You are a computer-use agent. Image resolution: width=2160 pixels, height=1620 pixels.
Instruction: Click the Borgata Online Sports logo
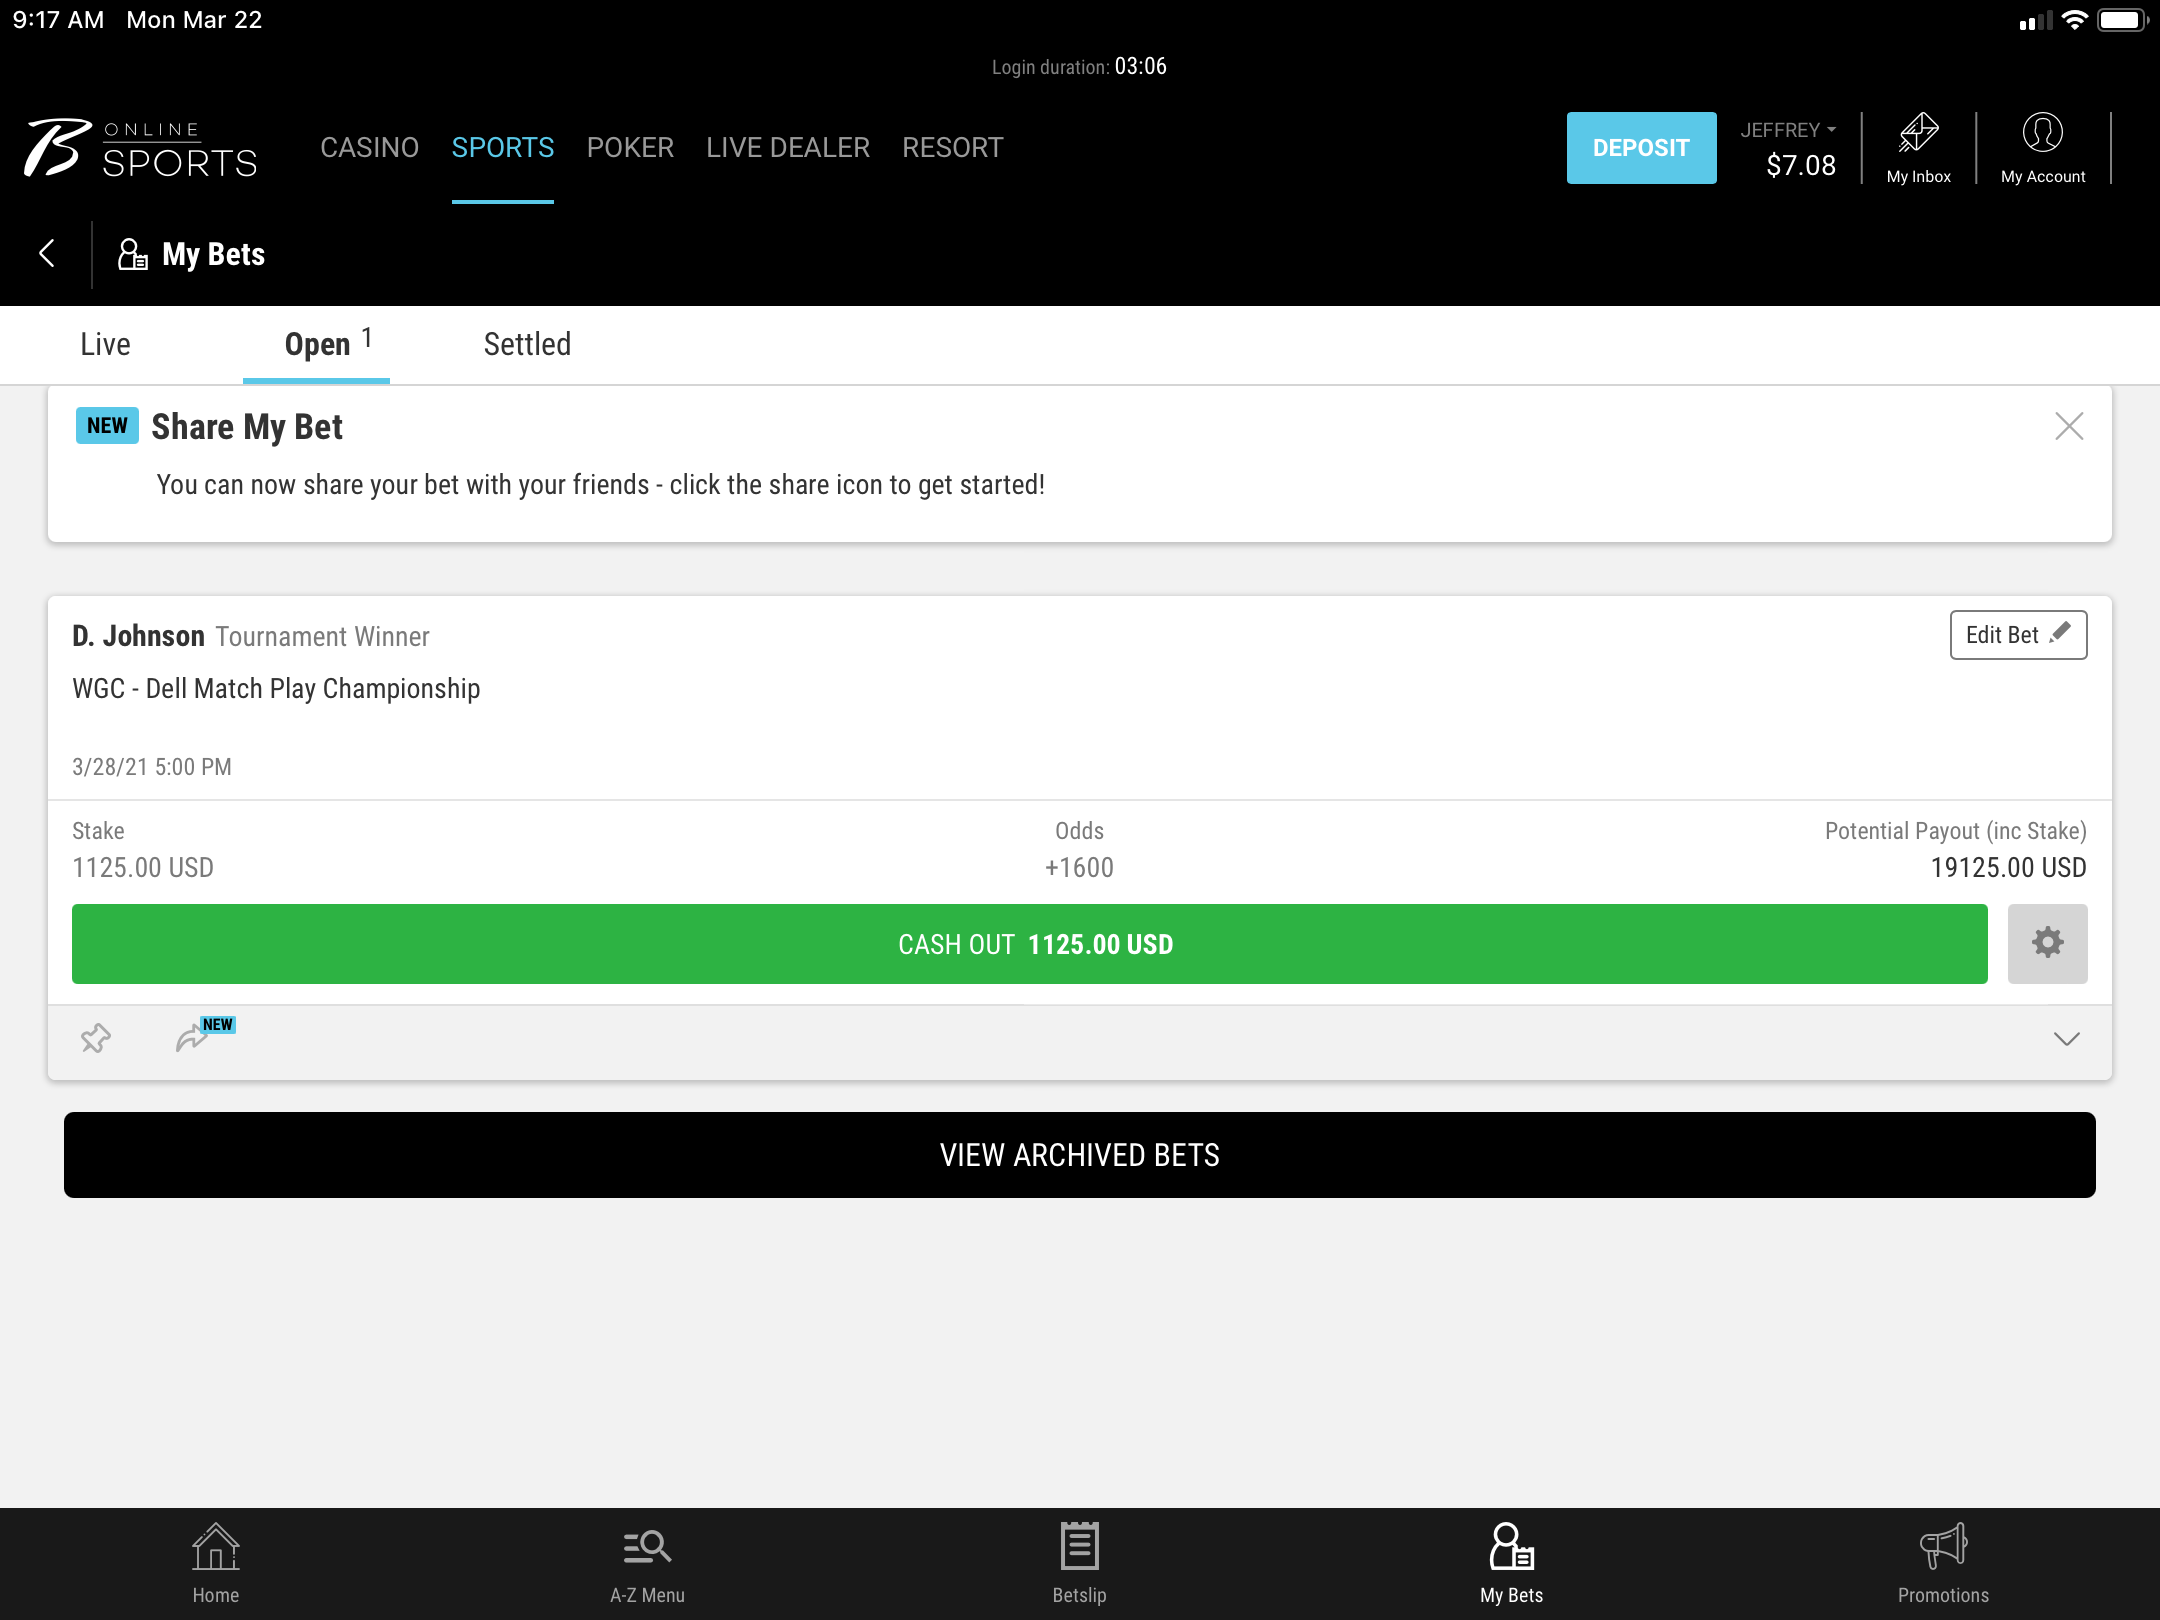[141, 149]
